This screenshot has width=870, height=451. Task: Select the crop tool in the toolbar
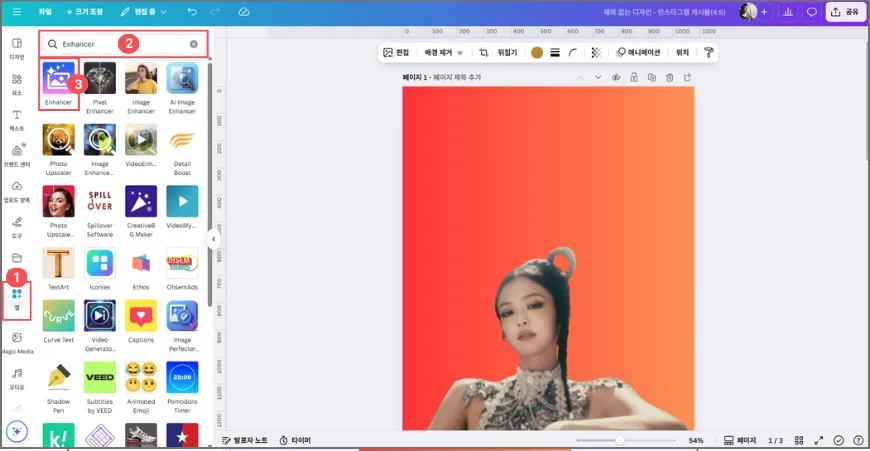[x=484, y=52]
